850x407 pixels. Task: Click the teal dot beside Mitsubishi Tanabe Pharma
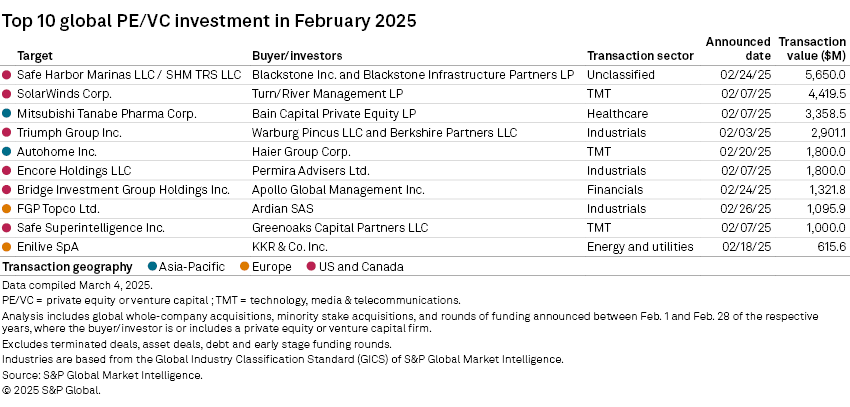pyautogui.click(x=7, y=113)
